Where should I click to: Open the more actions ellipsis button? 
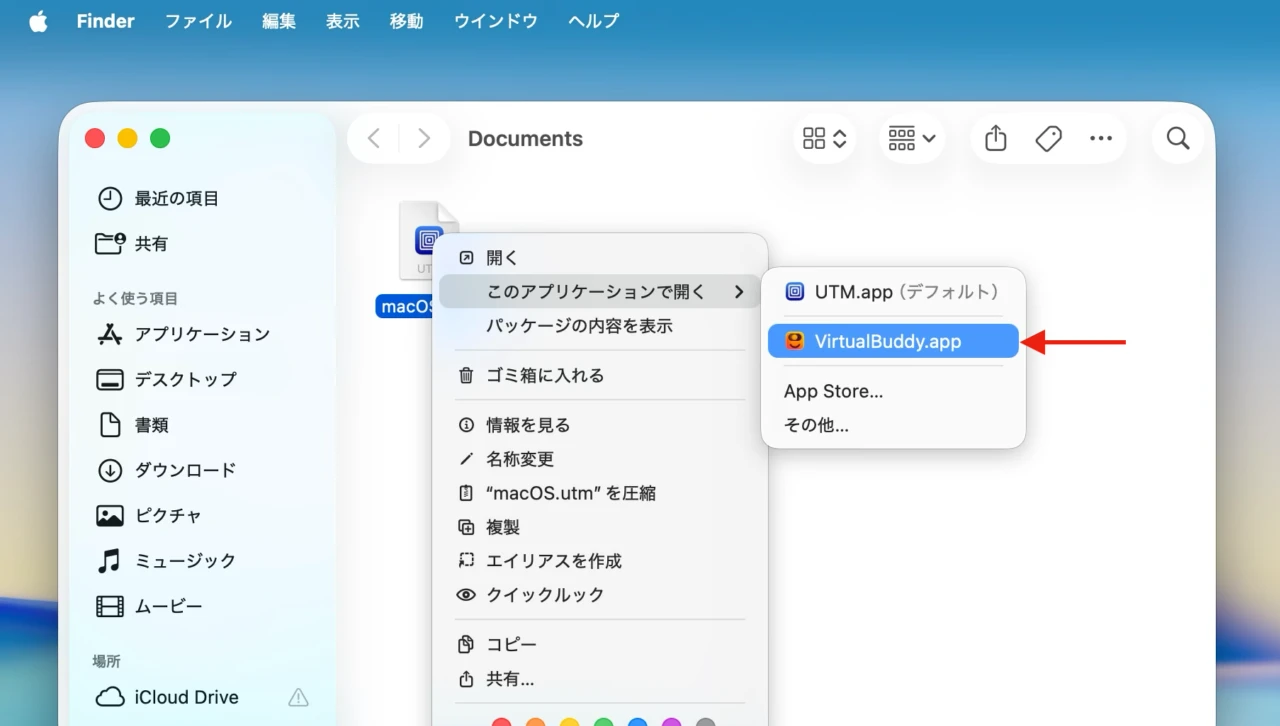coord(1101,139)
